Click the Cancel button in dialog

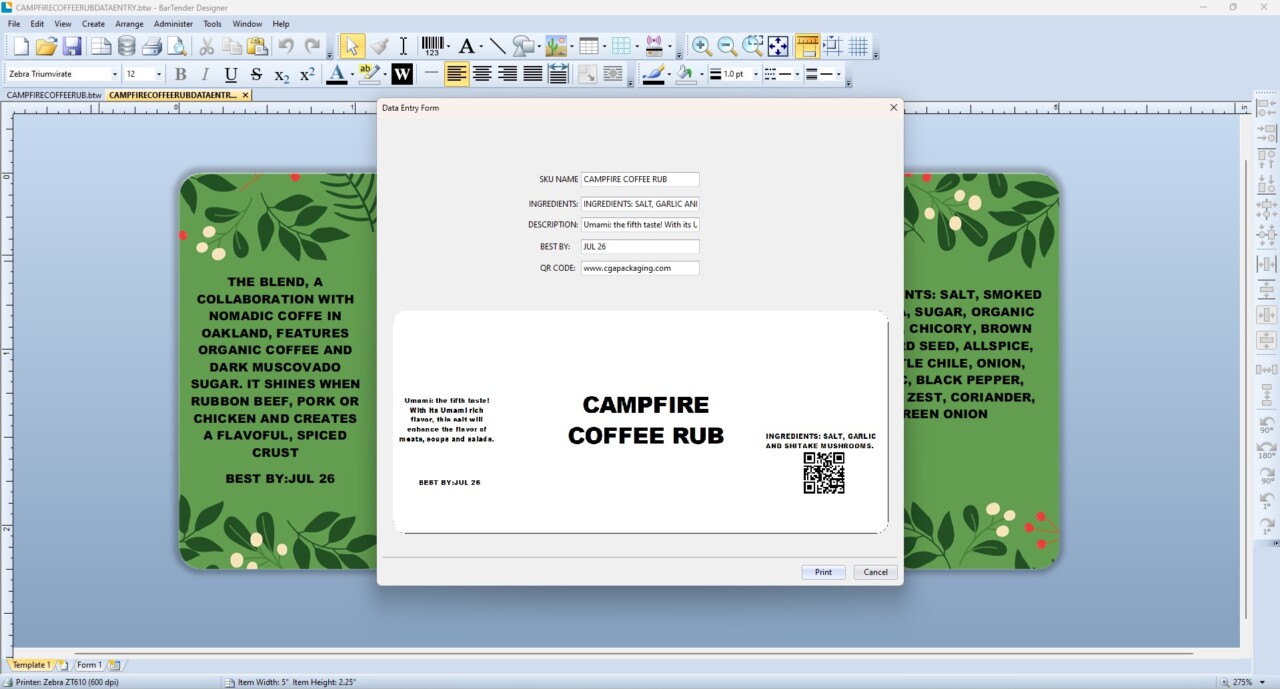click(x=876, y=572)
